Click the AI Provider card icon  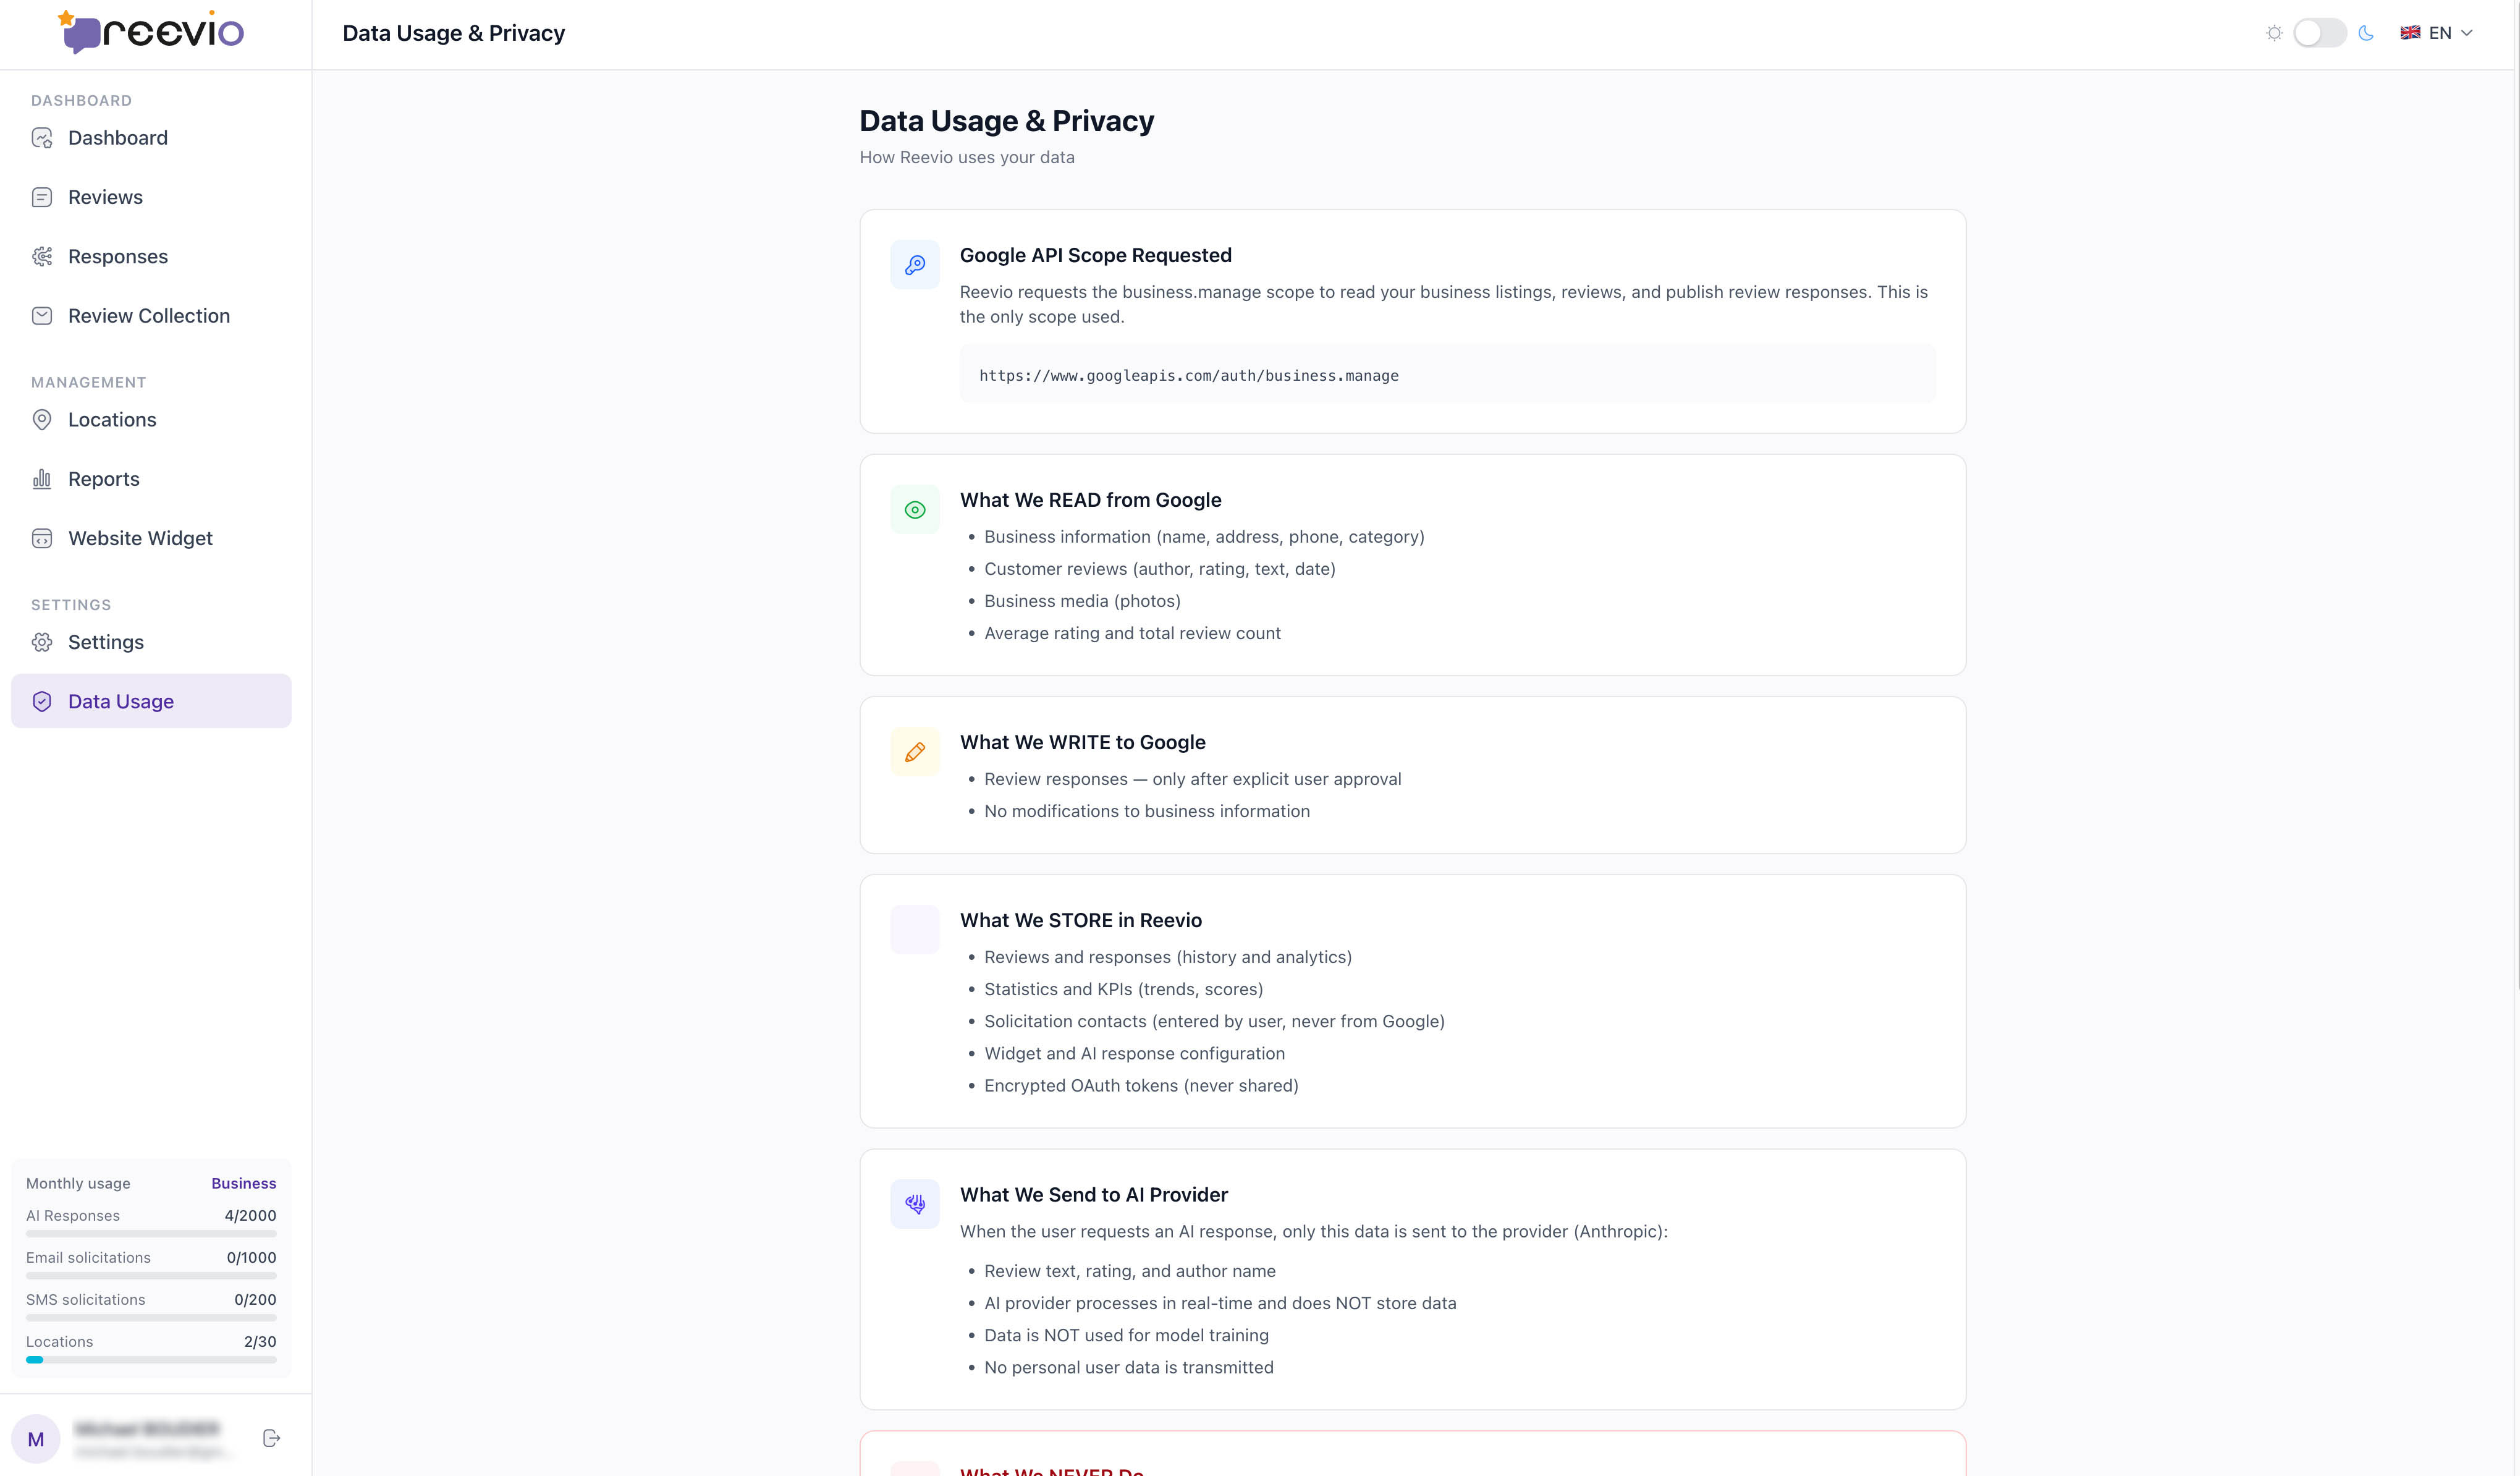click(x=915, y=1204)
